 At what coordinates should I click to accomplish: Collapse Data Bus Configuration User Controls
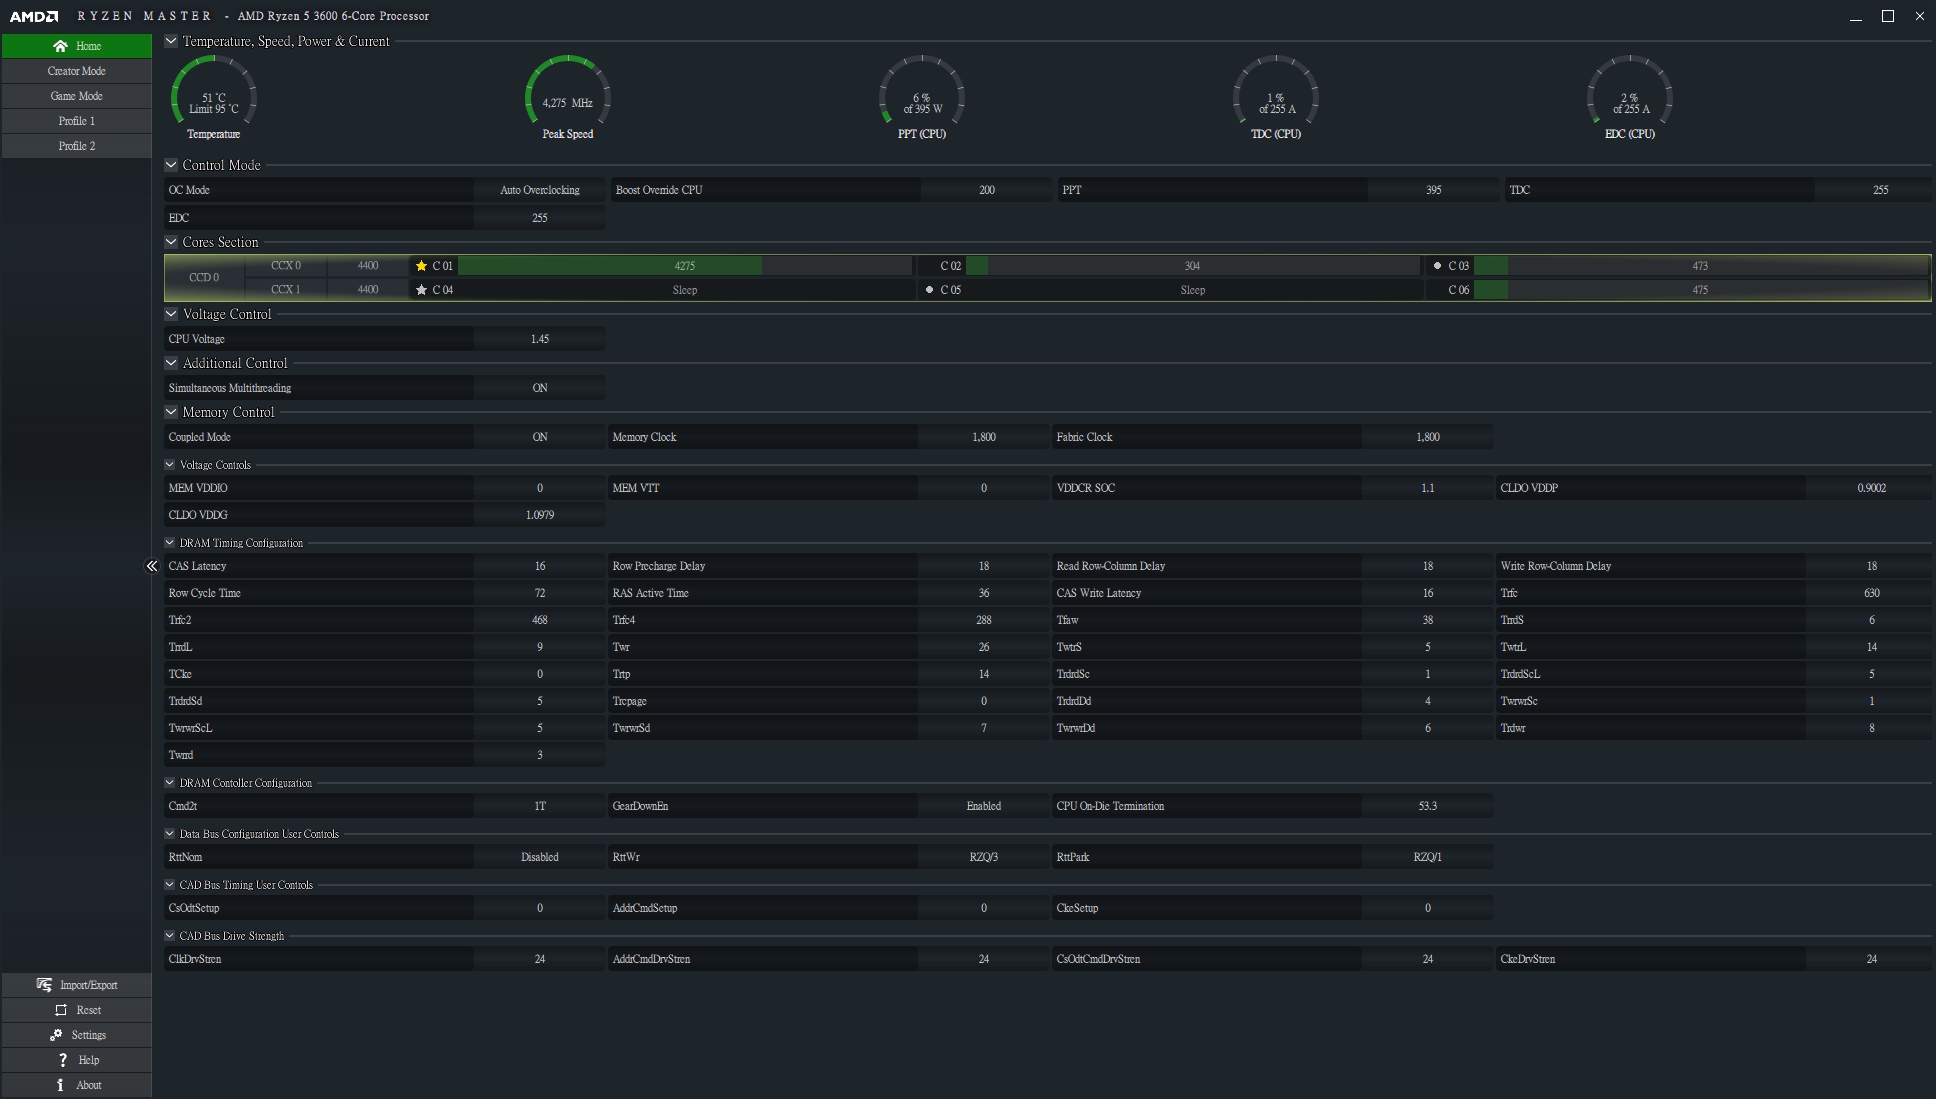170,834
